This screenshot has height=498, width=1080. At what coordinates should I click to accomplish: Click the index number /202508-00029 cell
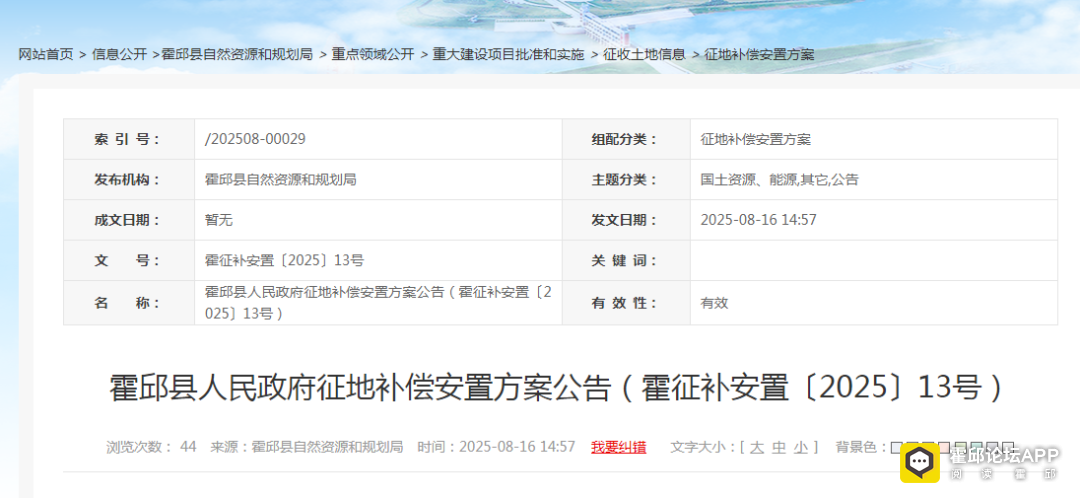coord(255,139)
